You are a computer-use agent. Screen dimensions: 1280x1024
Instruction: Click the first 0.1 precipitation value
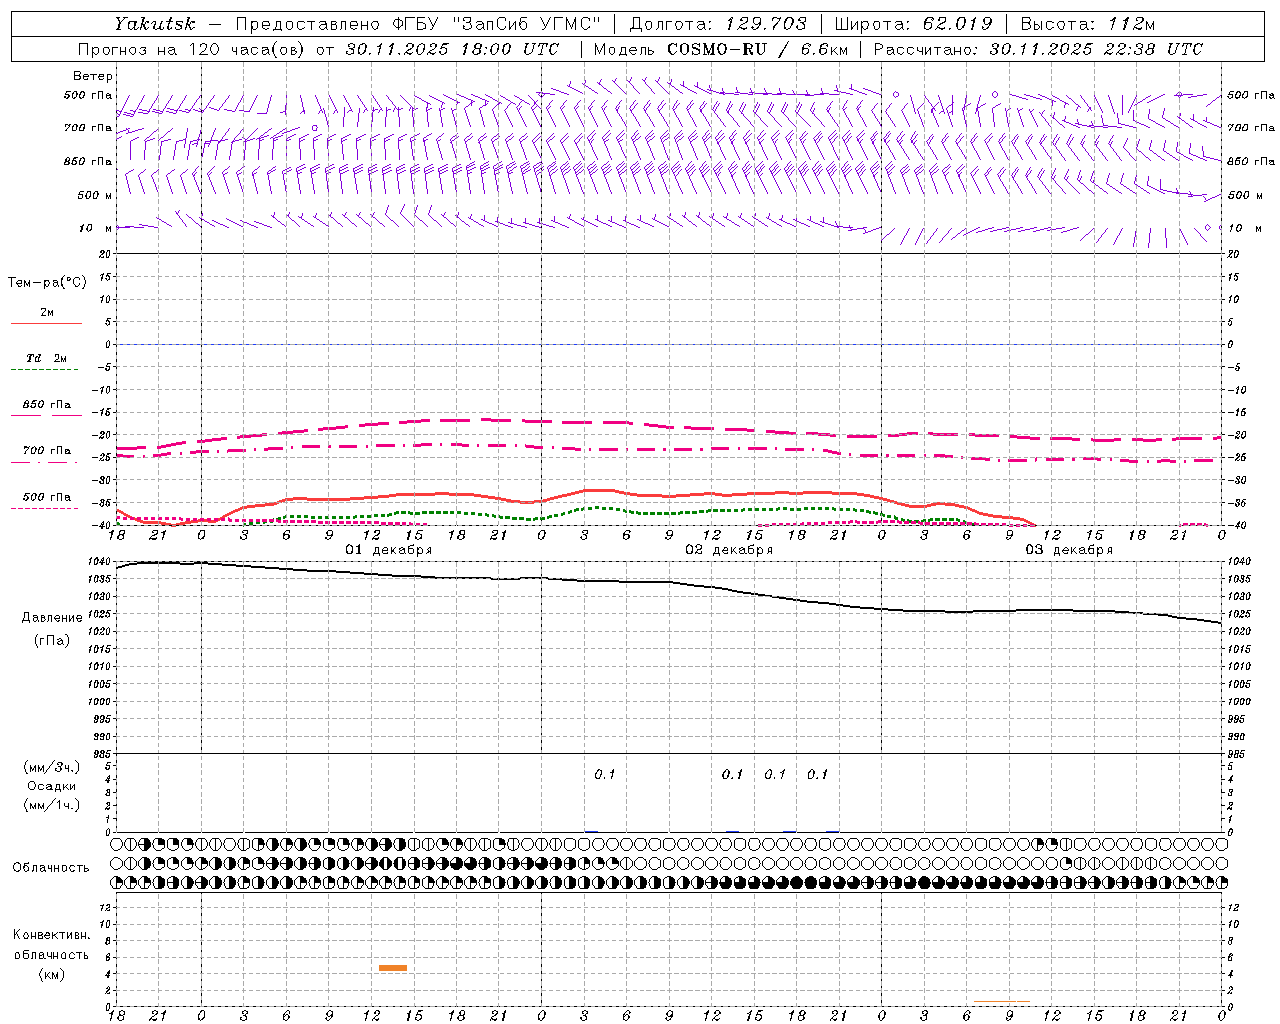click(x=605, y=774)
